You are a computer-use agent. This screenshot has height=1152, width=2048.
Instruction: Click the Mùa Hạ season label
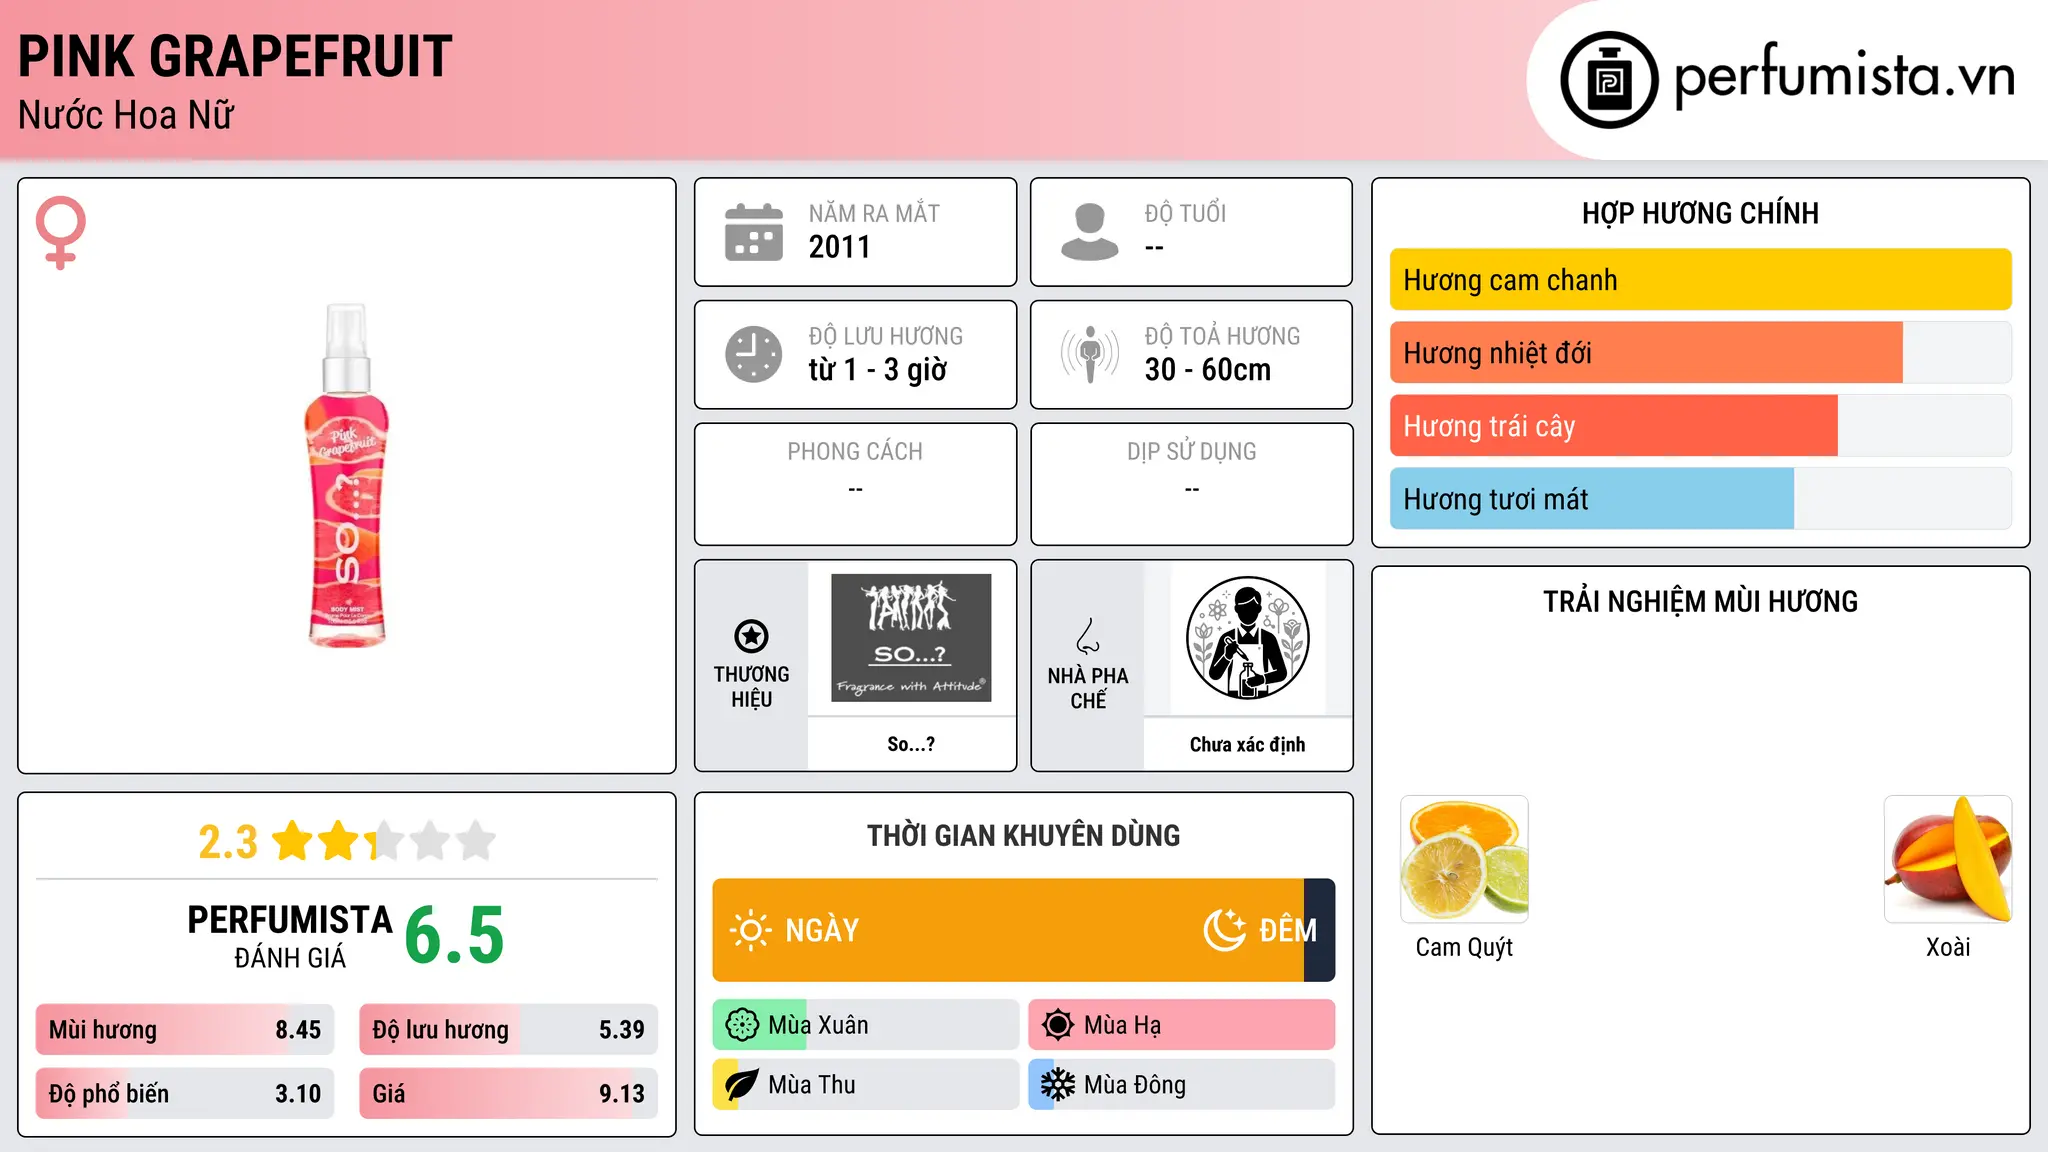[1123, 1025]
